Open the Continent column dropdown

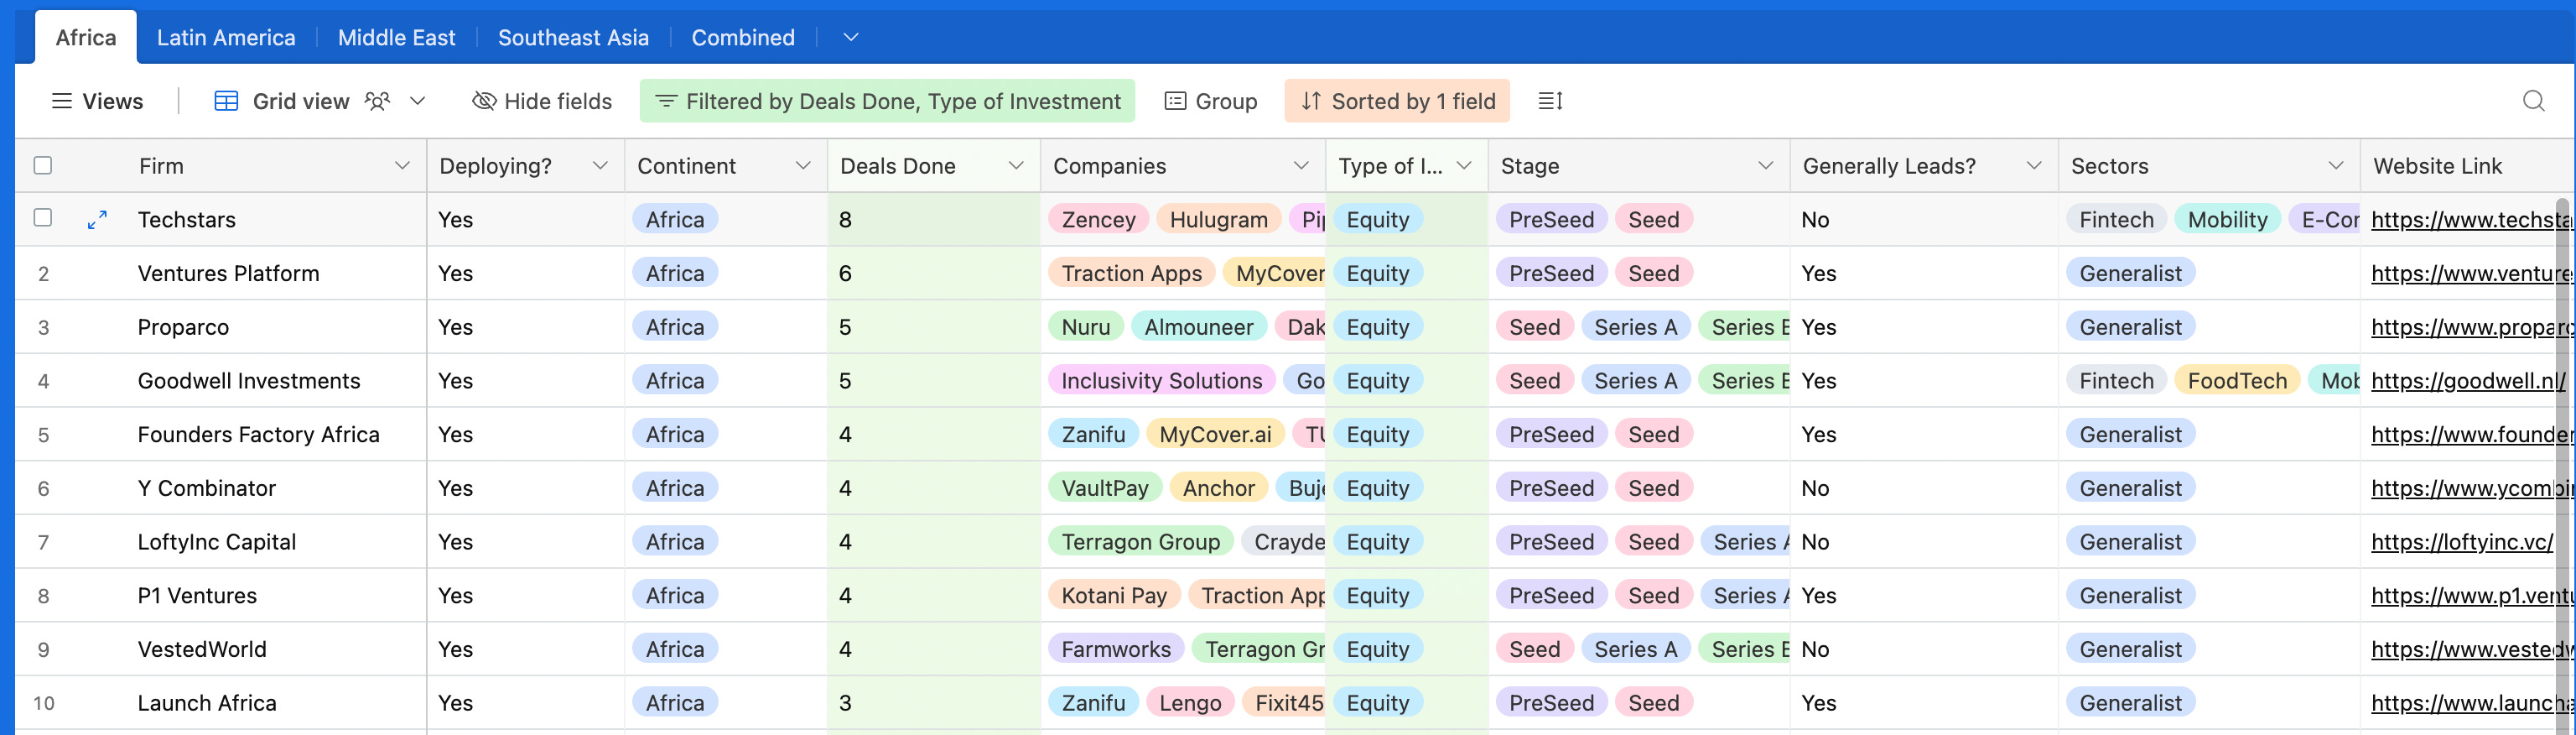click(x=803, y=166)
